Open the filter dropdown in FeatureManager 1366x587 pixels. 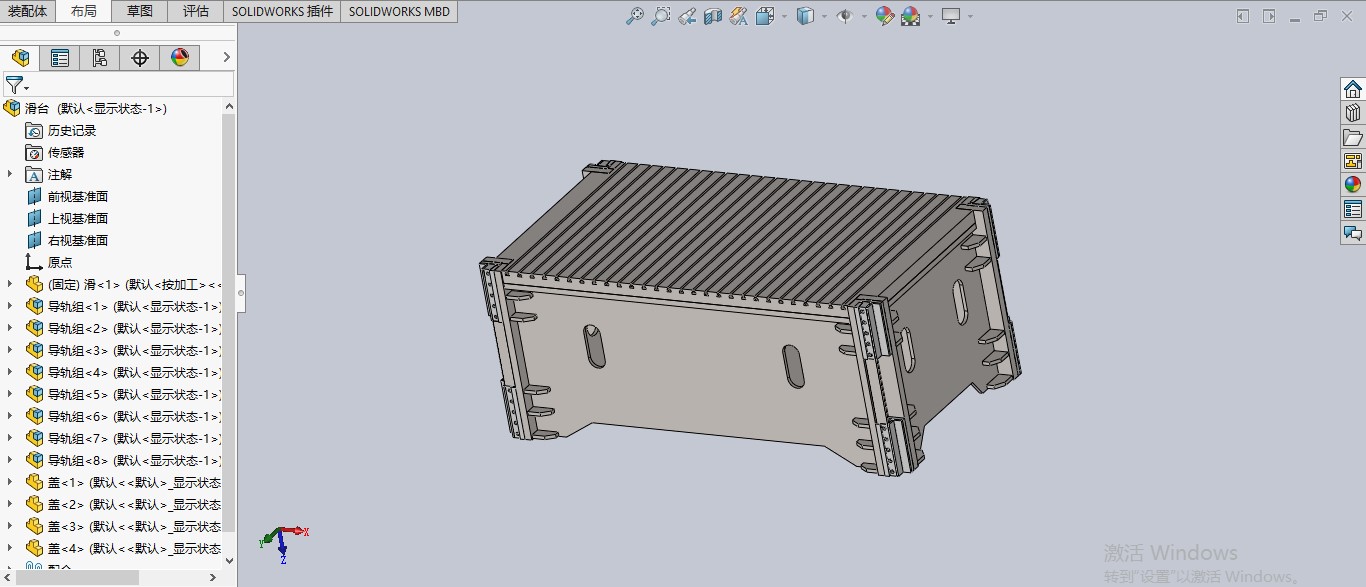click(x=26, y=85)
